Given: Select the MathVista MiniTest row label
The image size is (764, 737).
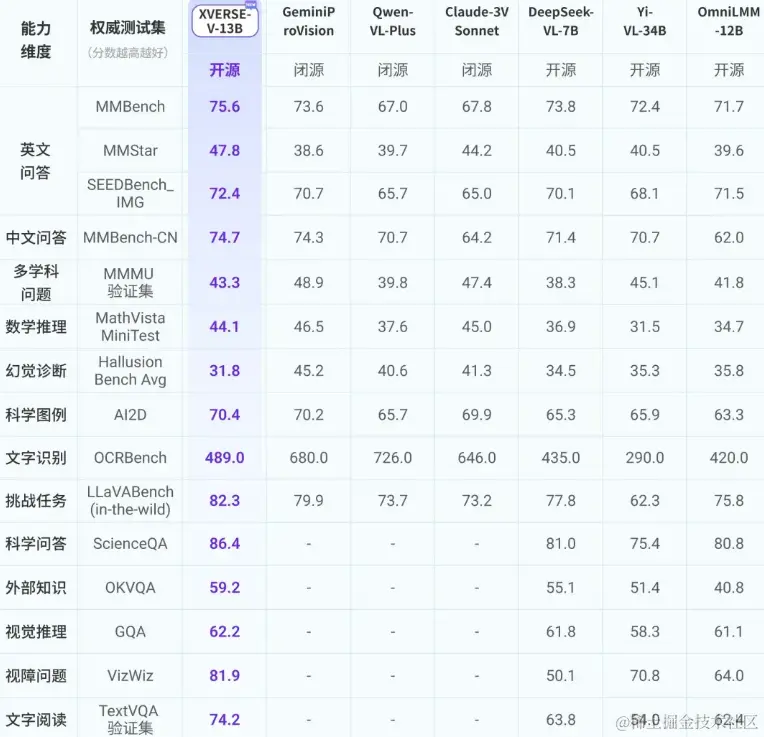Looking at the screenshot, I should click(130, 327).
